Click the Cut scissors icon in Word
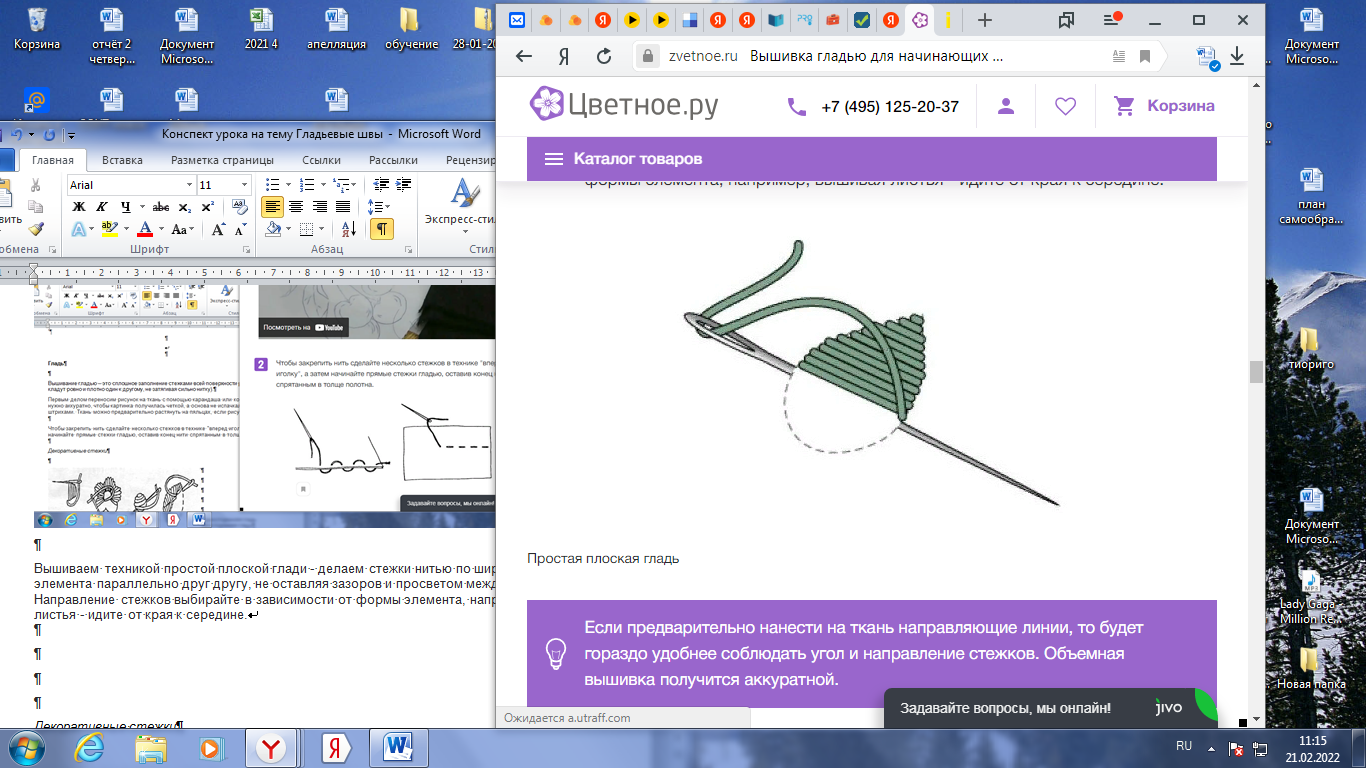The height and width of the screenshot is (768, 1366). pos(35,185)
